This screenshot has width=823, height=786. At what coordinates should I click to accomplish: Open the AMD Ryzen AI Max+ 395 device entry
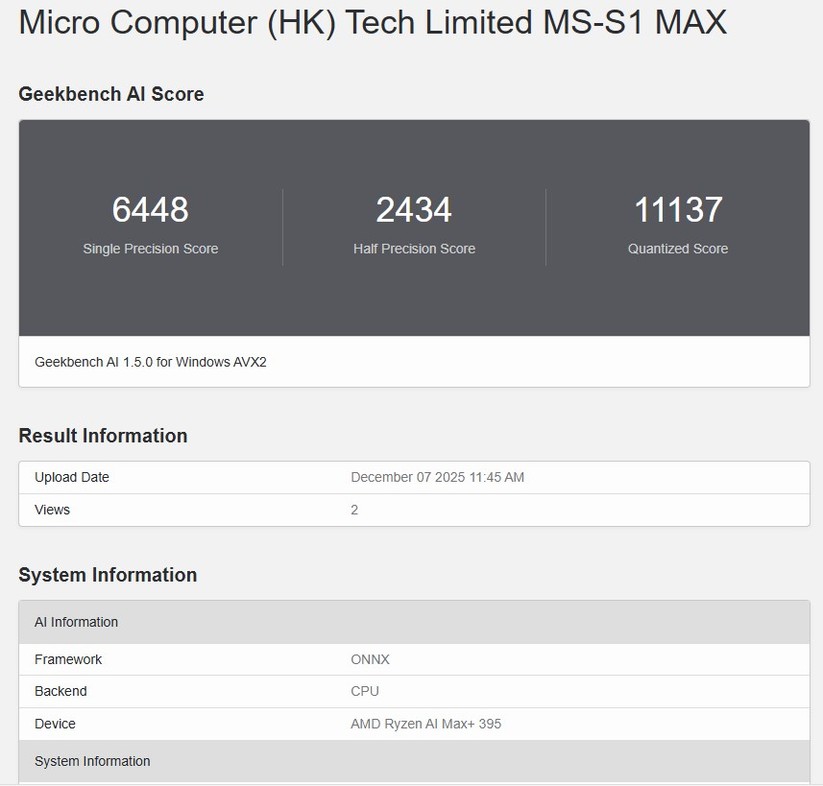[426, 723]
